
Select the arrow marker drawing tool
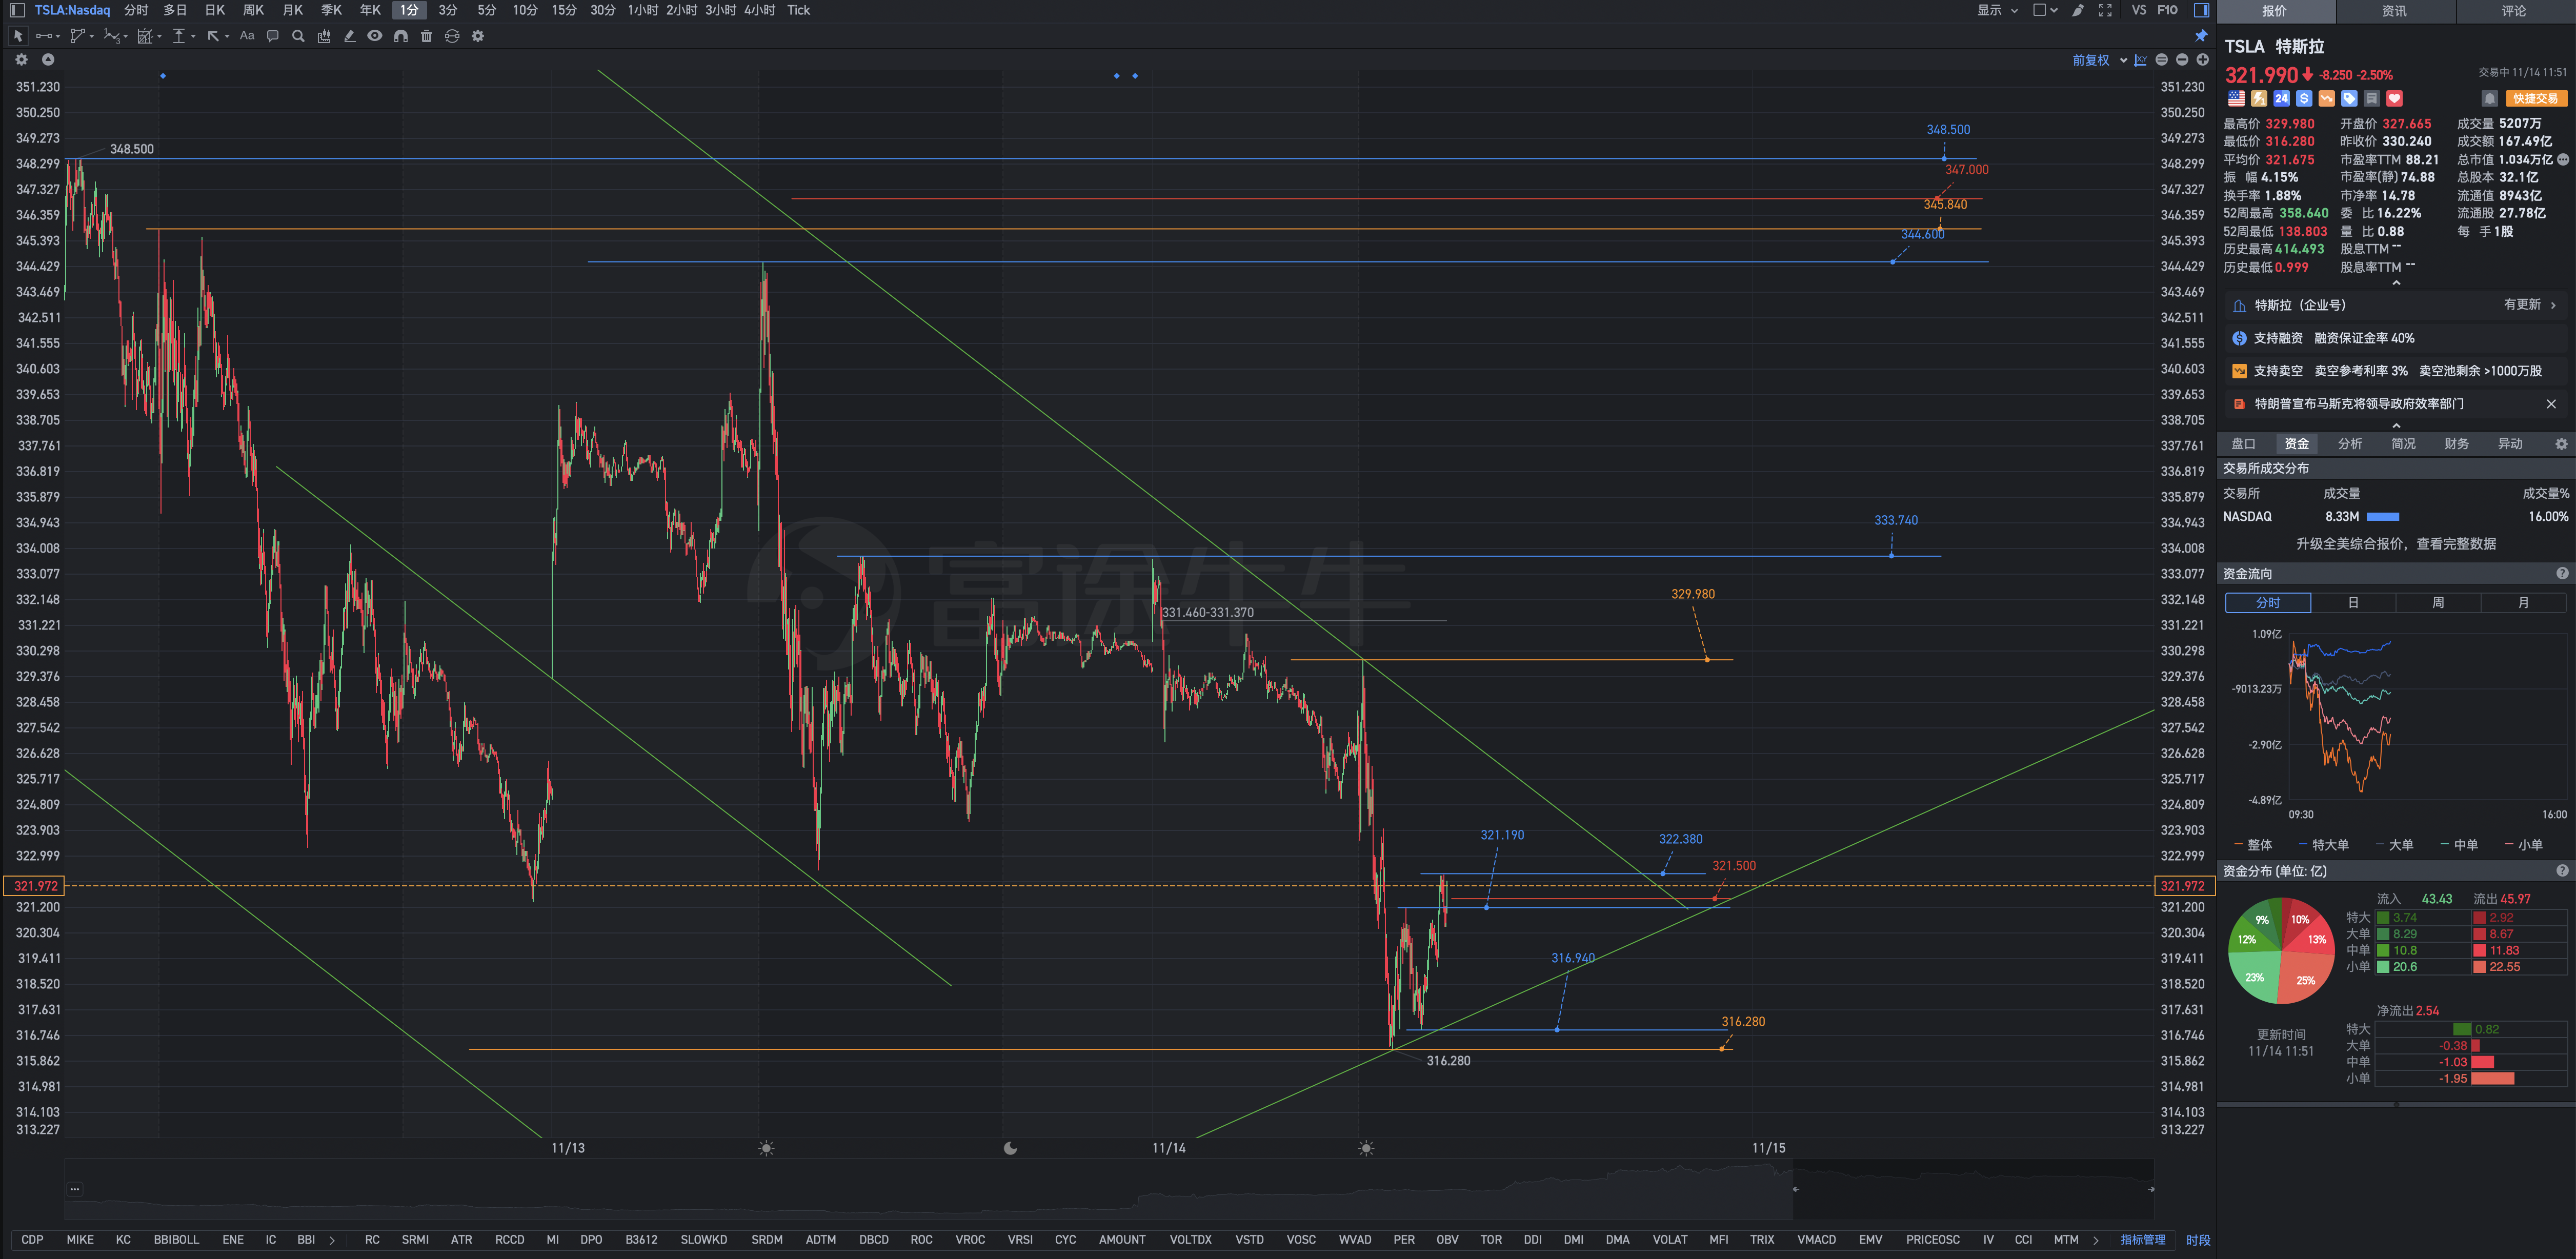coord(213,36)
